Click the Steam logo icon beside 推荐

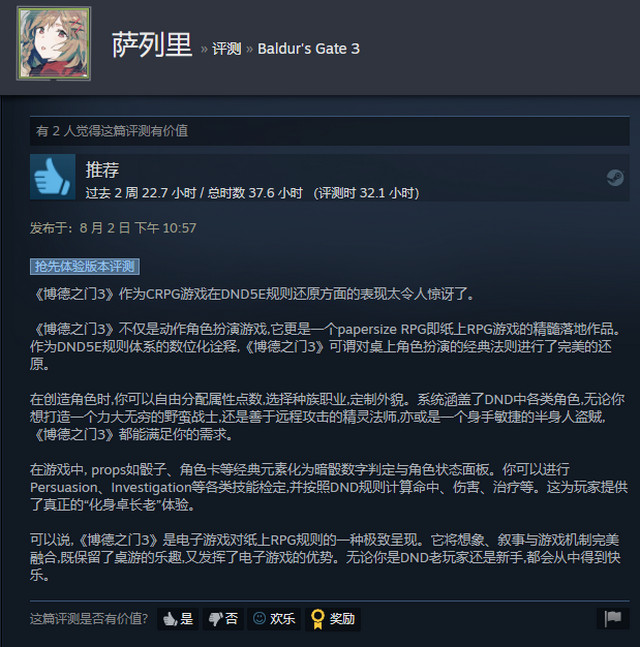pos(615,178)
